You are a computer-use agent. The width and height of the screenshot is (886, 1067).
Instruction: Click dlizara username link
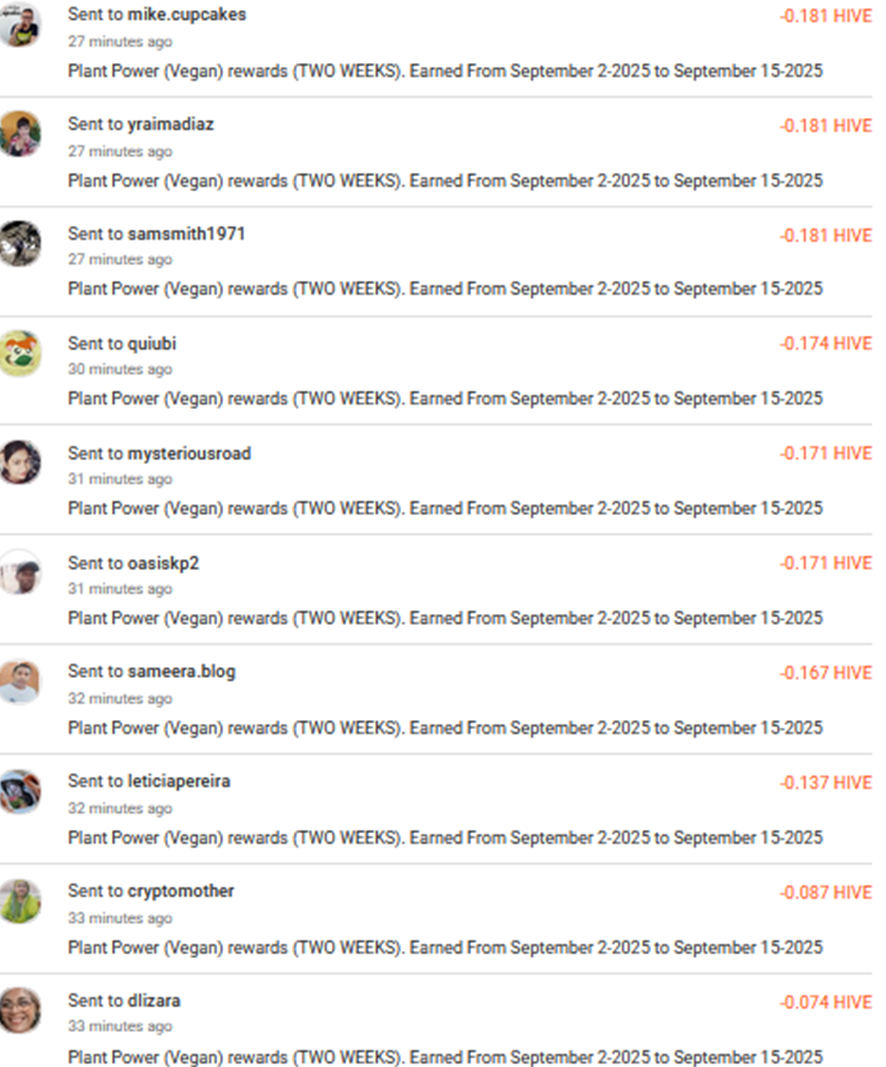[154, 1000]
